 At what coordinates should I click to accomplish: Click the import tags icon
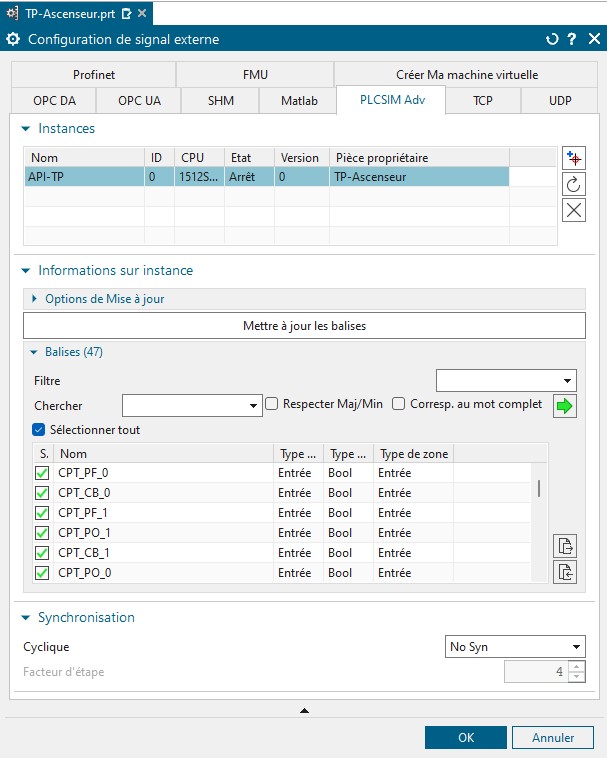click(x=565, y=572)
